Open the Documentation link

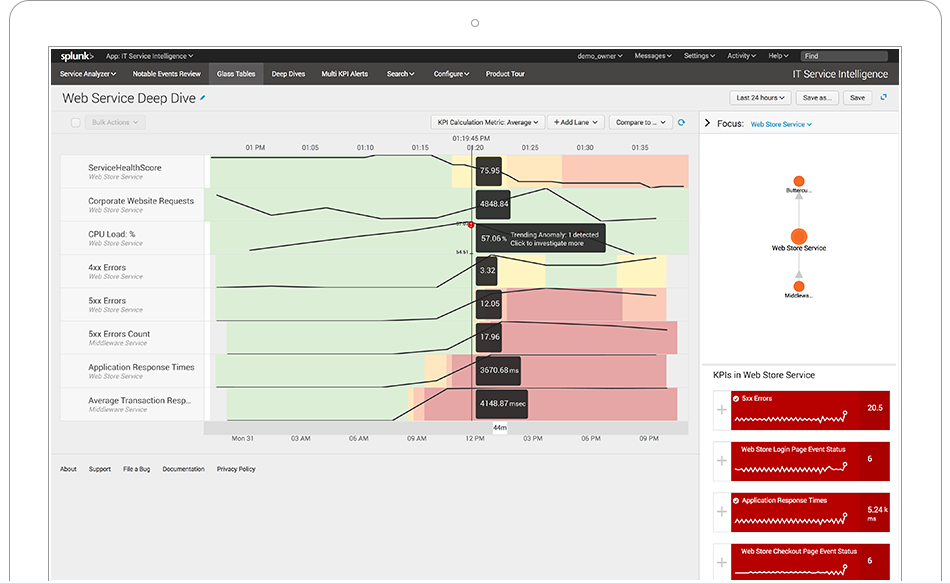point(184,469)
